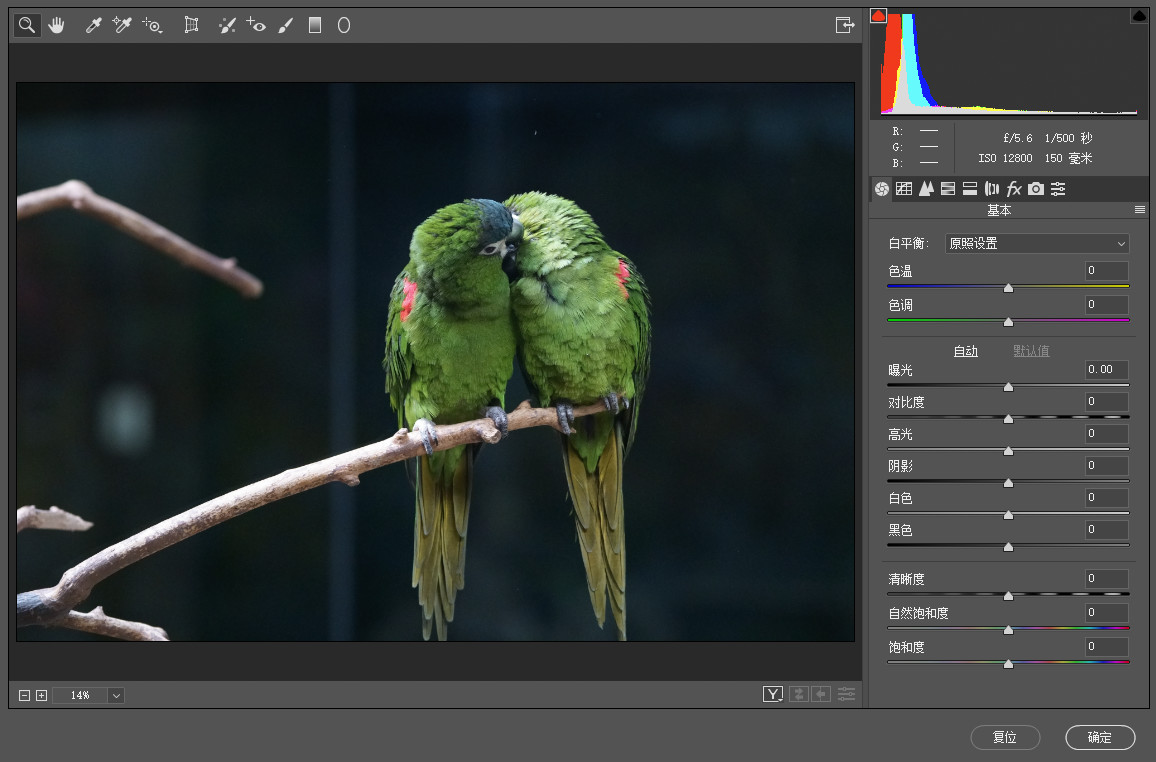The width and height of the screenshot is (1156, 762).
Task: Click the 曝光 exposure slider handle
Action: pyautogui.click(x=1008, y=386)
